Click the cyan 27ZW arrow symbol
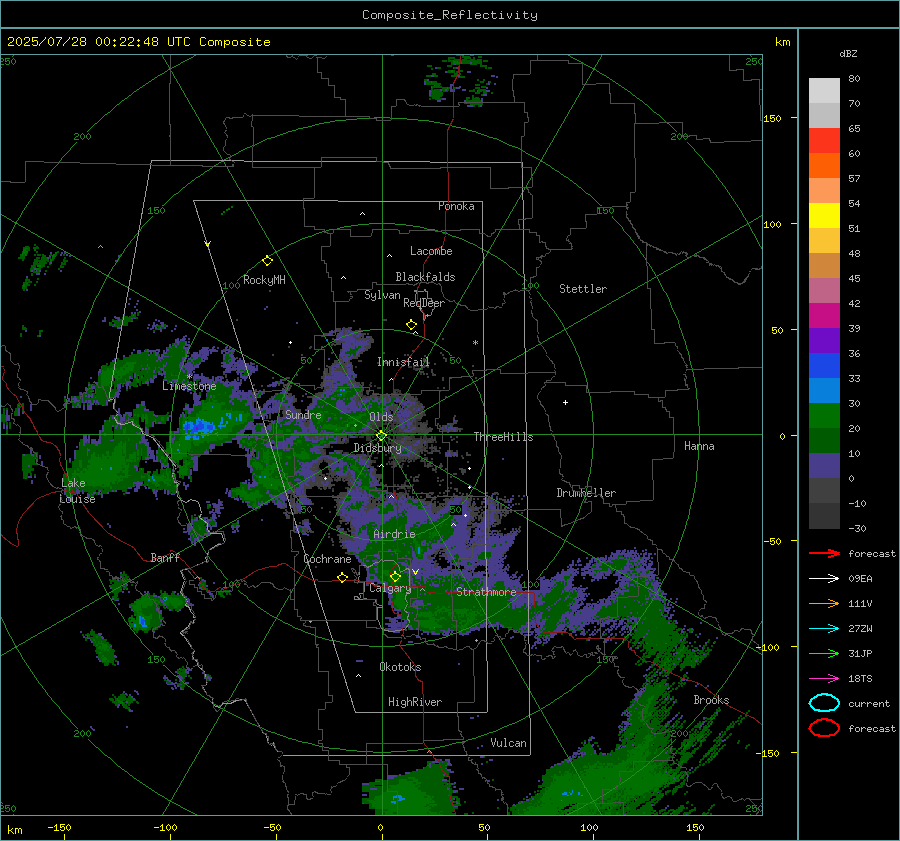 (x=824, y=629)
